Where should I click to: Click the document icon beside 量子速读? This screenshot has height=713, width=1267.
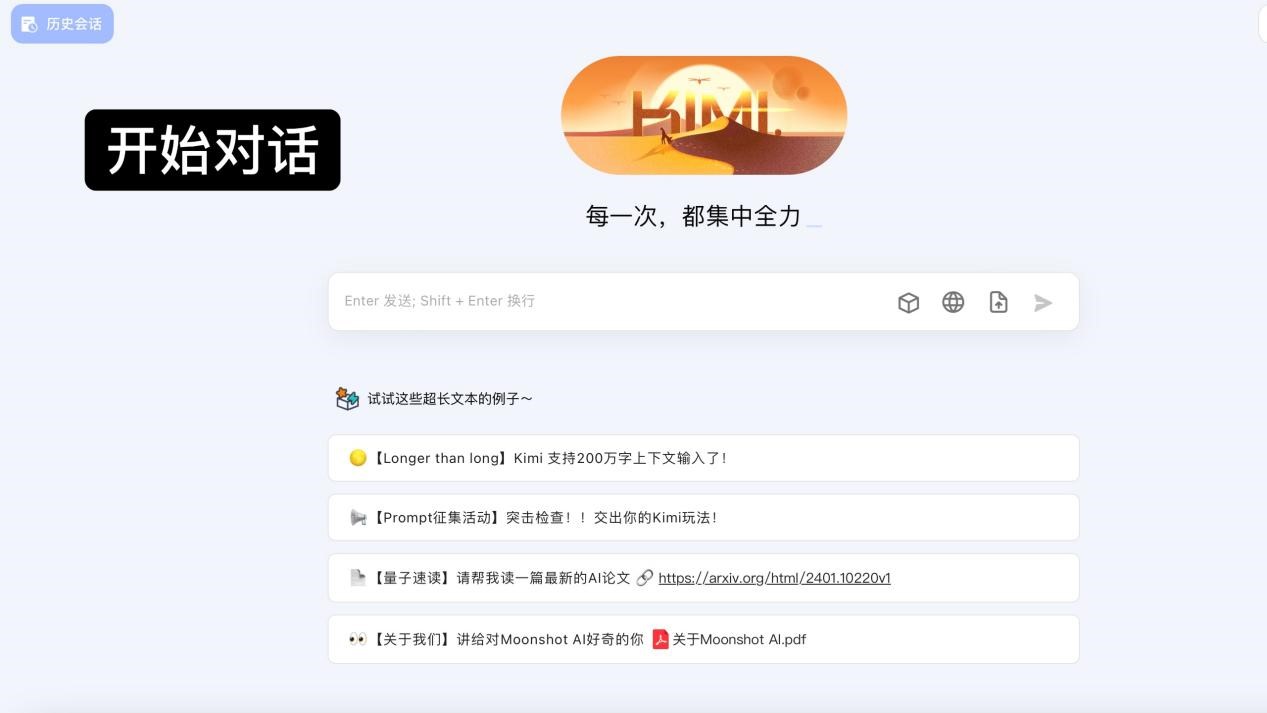coord(358,578)
